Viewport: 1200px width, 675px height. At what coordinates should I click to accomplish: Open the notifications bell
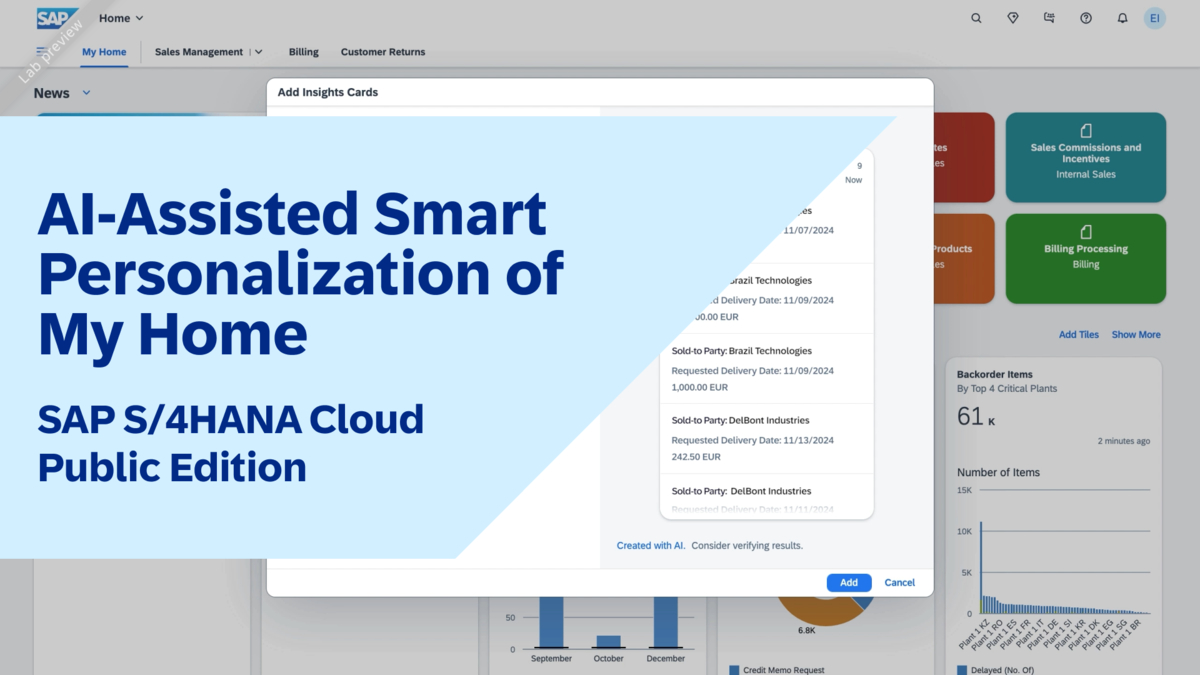[1122, 17]
